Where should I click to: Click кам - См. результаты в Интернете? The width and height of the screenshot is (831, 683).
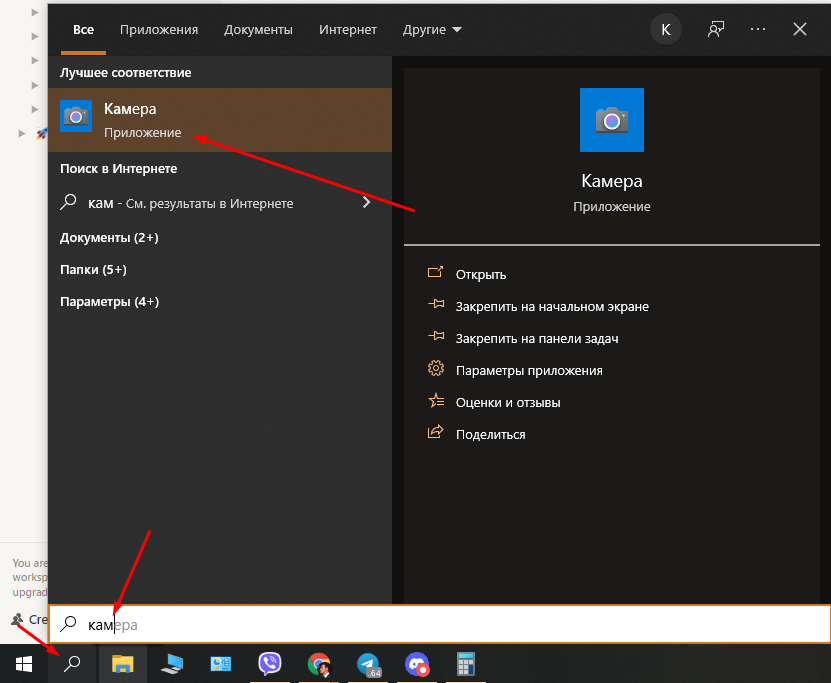tap(191, 203)
